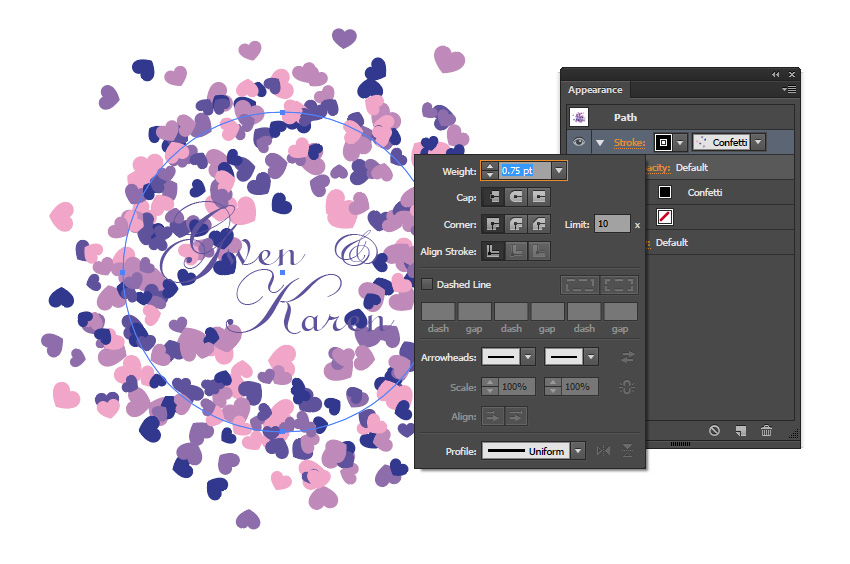Extend arrow tip beyond path end

(x=493, y=416)
